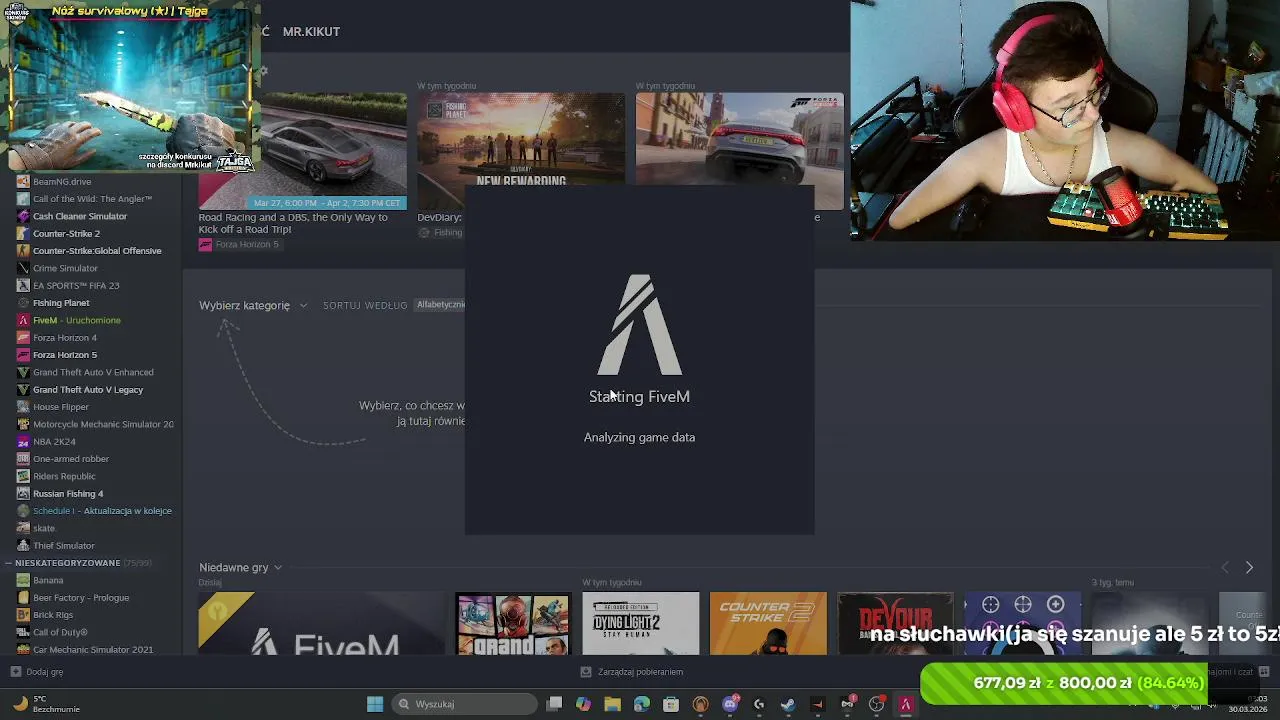Select Riders Republic in the game list
Viewport: 1280px width, 720px height.
coord(64,476)
